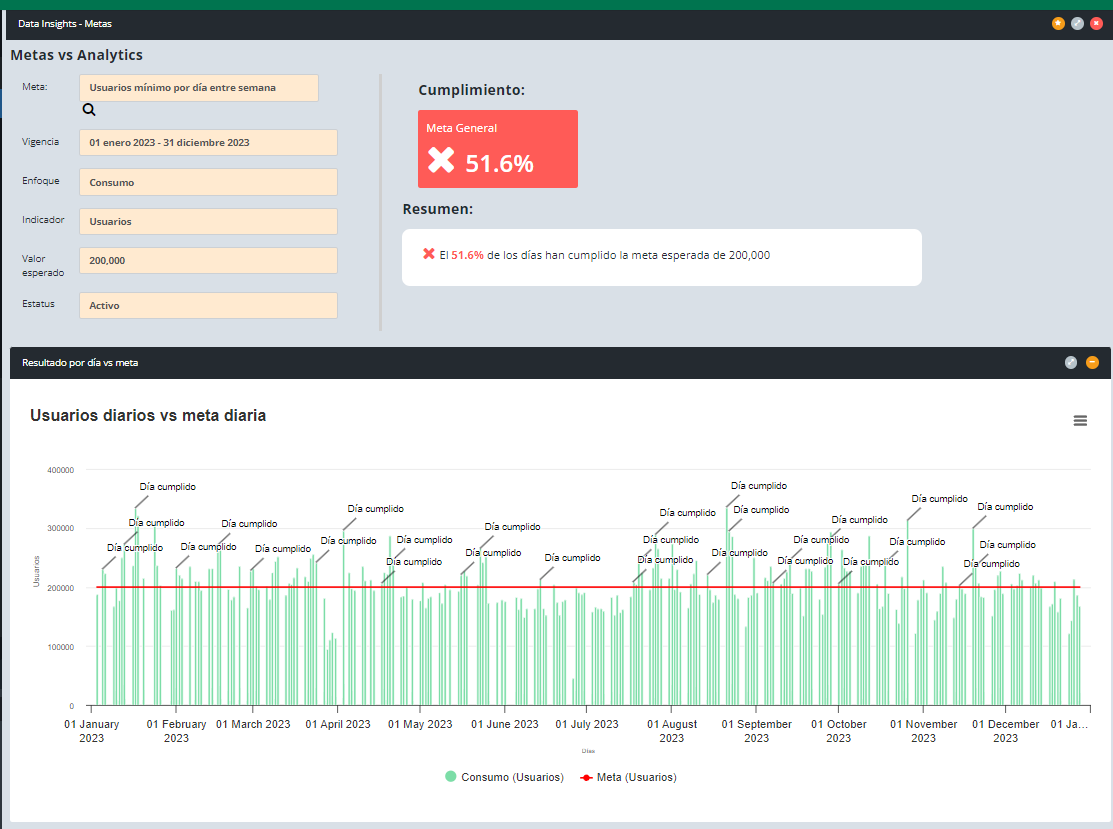
Task: Click the red Meta General 51.6% card
Action: point(497,149)
